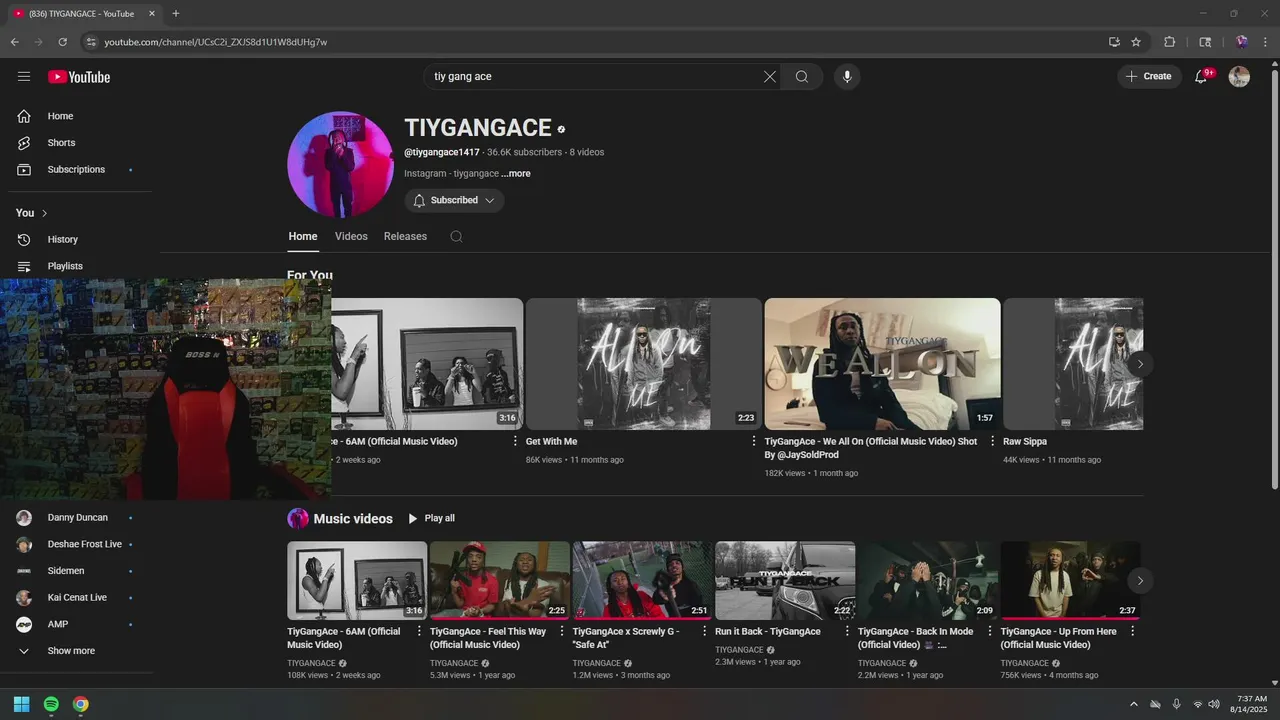
Task: Open Back In Mode video thumbnail
Action: click(928, 581)
